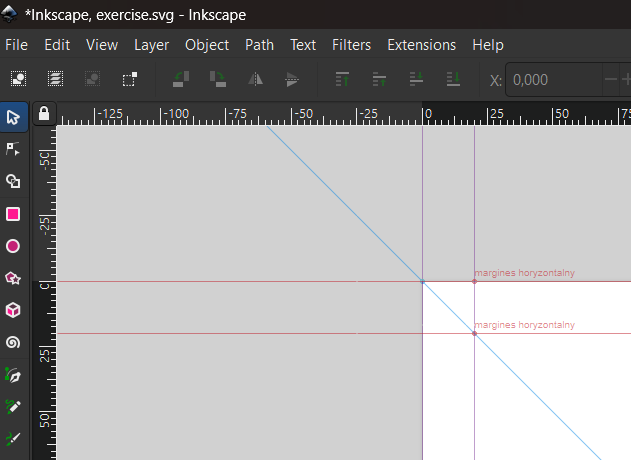The height and width of the screenshot is (460, 631).
Task: Select the Rectangle tool
Action: click(13, 214)
